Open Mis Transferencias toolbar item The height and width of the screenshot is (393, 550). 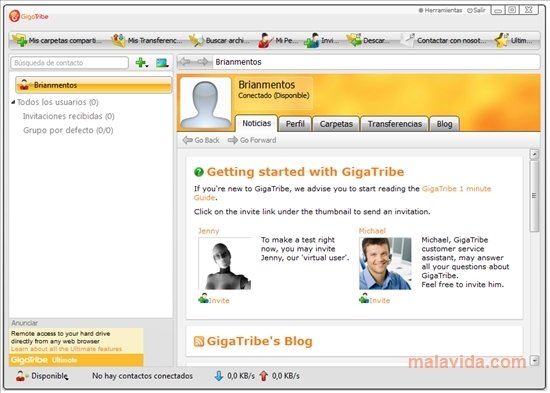[147, 40]
